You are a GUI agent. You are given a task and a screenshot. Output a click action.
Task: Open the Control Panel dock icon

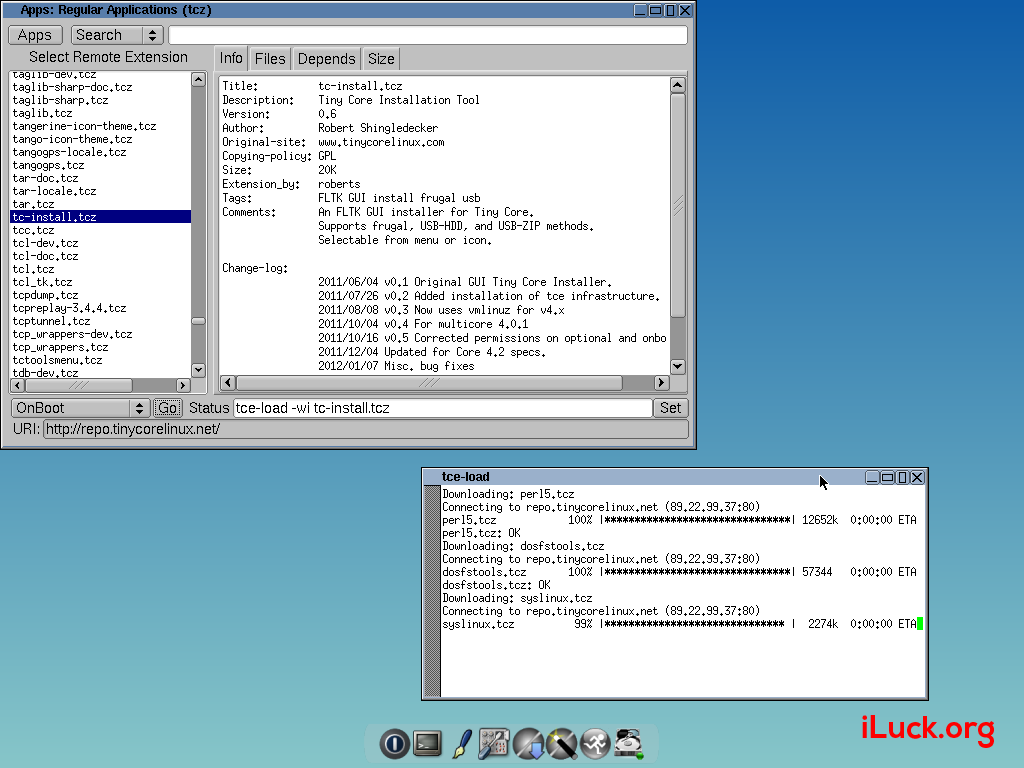point(494,743)
